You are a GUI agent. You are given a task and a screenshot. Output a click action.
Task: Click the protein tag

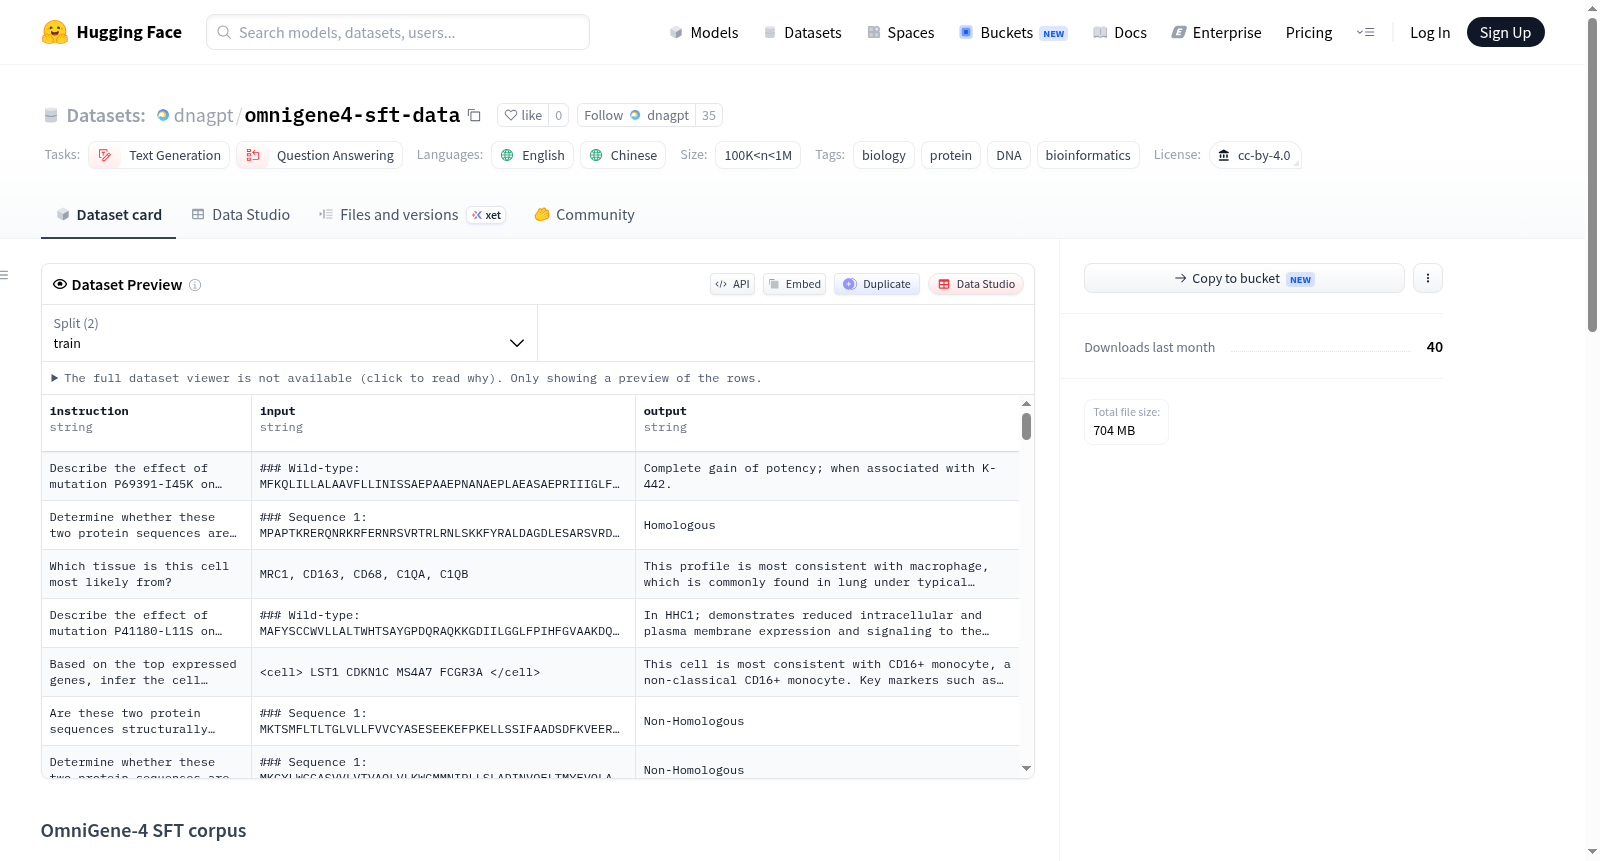[951, 155]
